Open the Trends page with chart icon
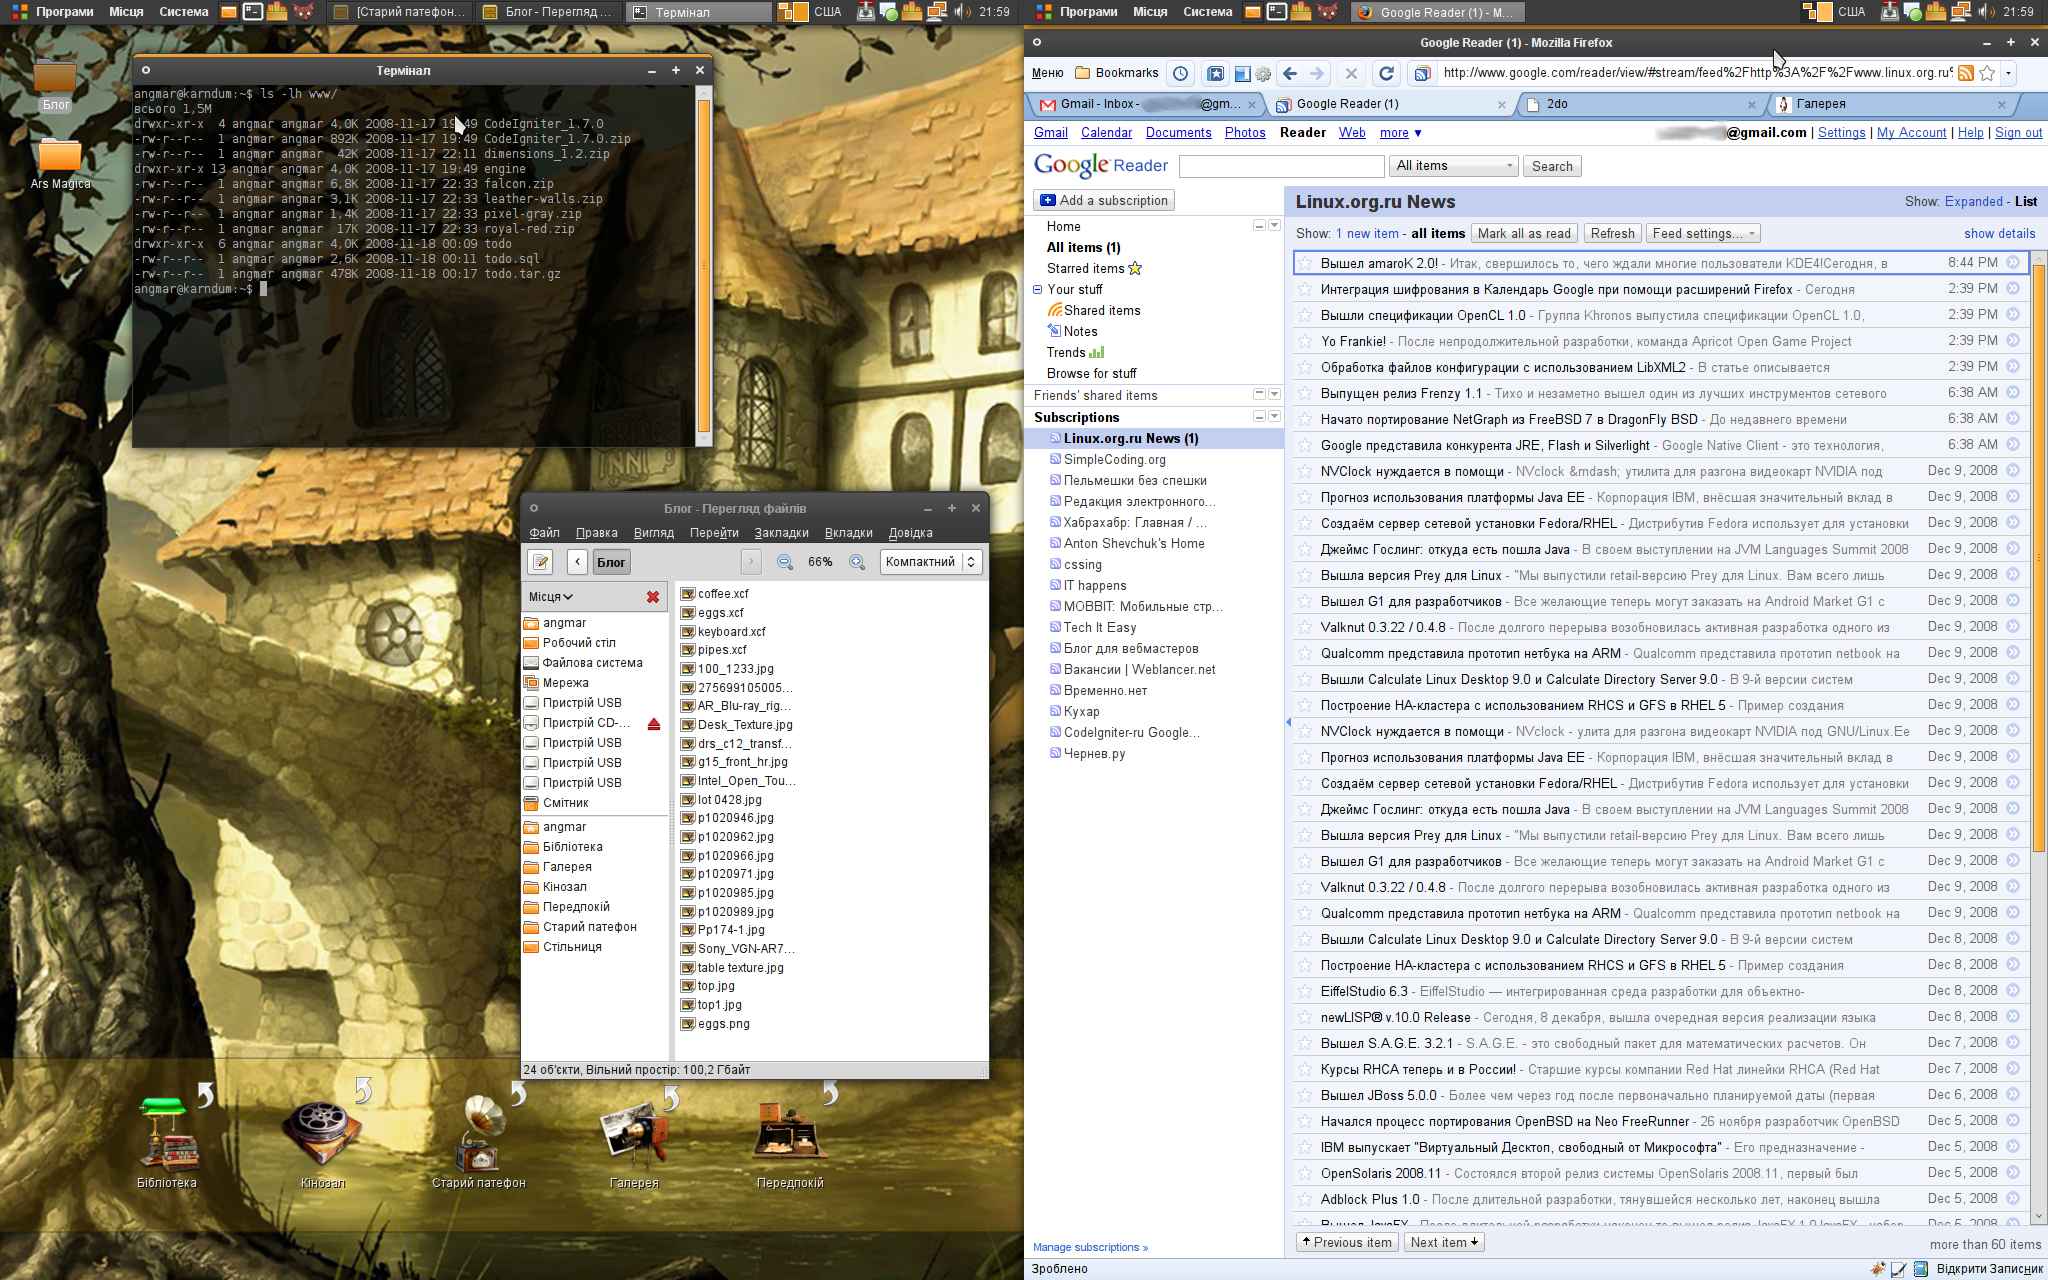Image resolution: width=2048 pixels, height=1280 pixels. [1075, 352]
